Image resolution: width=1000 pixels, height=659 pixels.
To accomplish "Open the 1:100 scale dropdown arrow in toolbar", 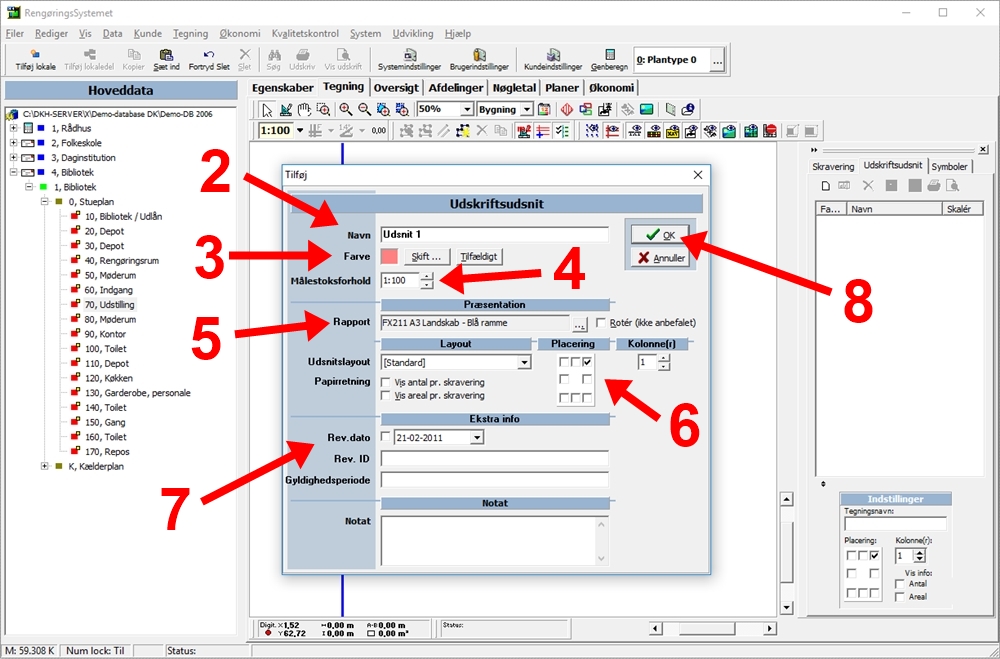I will tap(299, 131).
